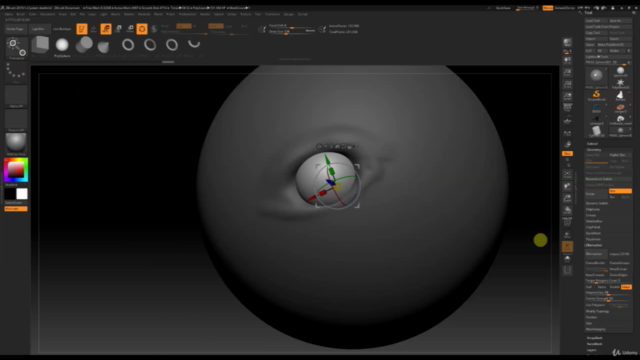Screen dimensions: 640x360
Task: Select the Sphere3D tool thumbnail
Action: point(620,71)
